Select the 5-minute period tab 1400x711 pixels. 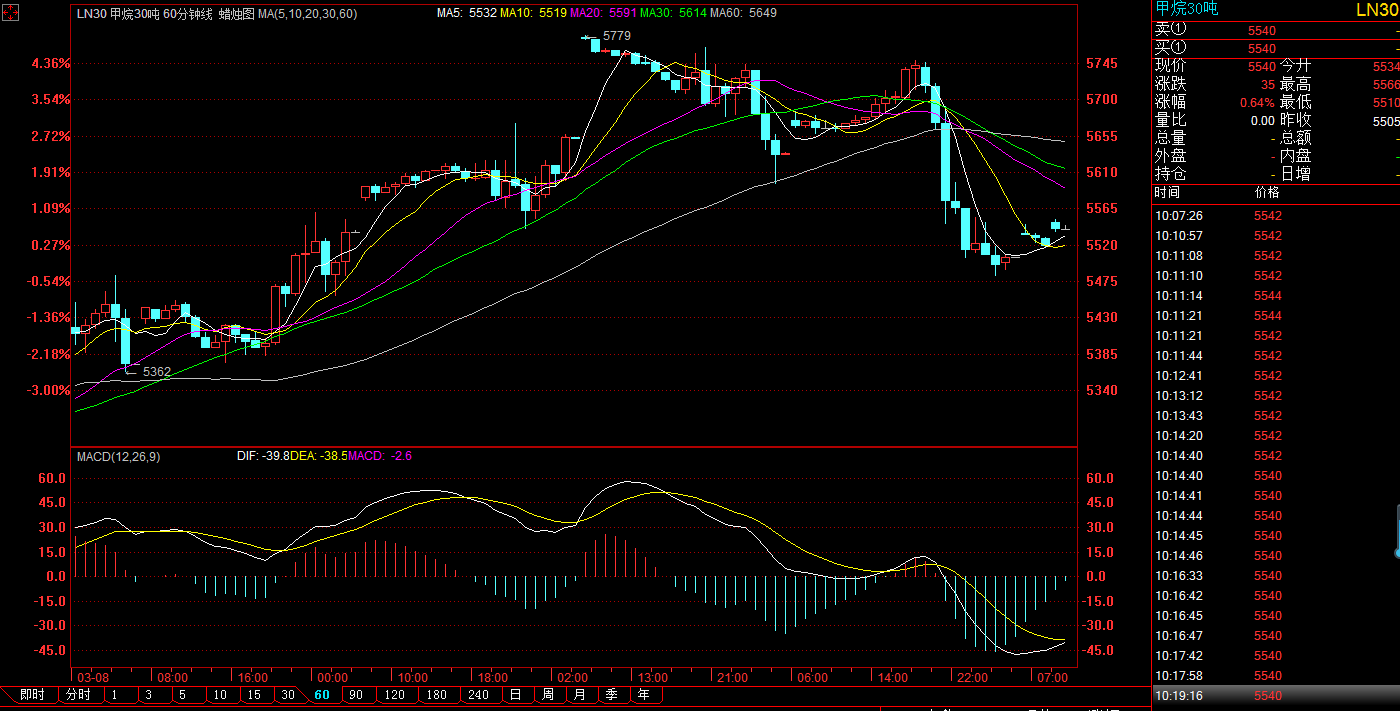point(182,694)
